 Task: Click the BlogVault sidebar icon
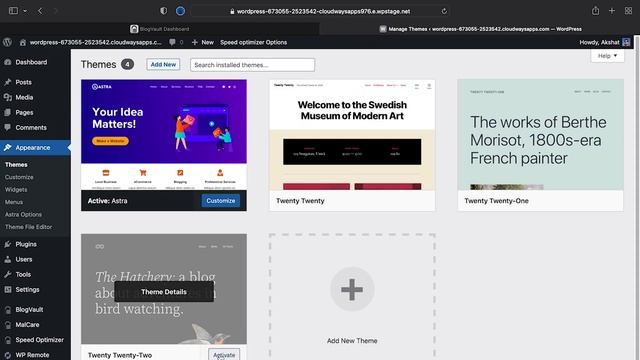tap(8, 310)
